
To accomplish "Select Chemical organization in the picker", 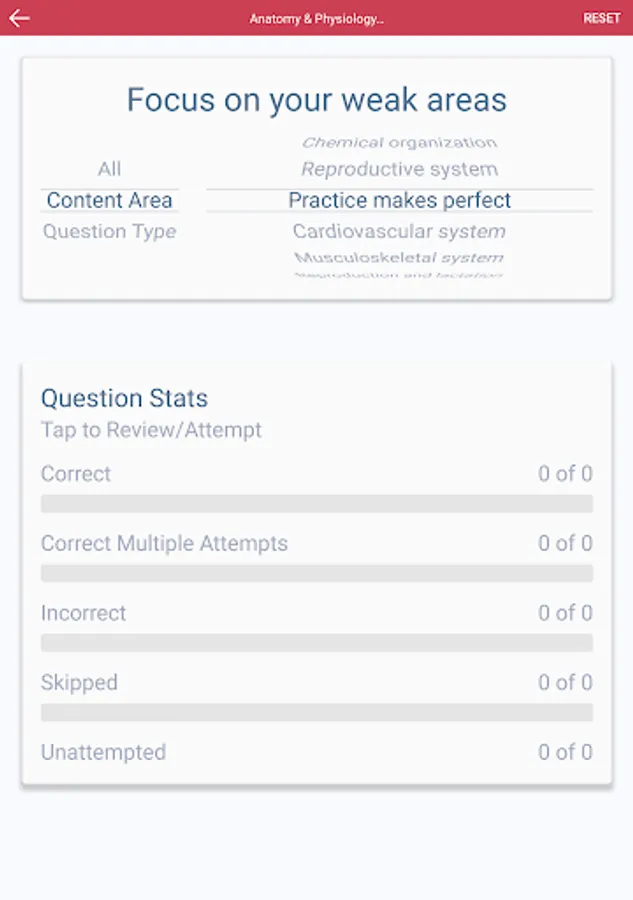I will (399, 143).
